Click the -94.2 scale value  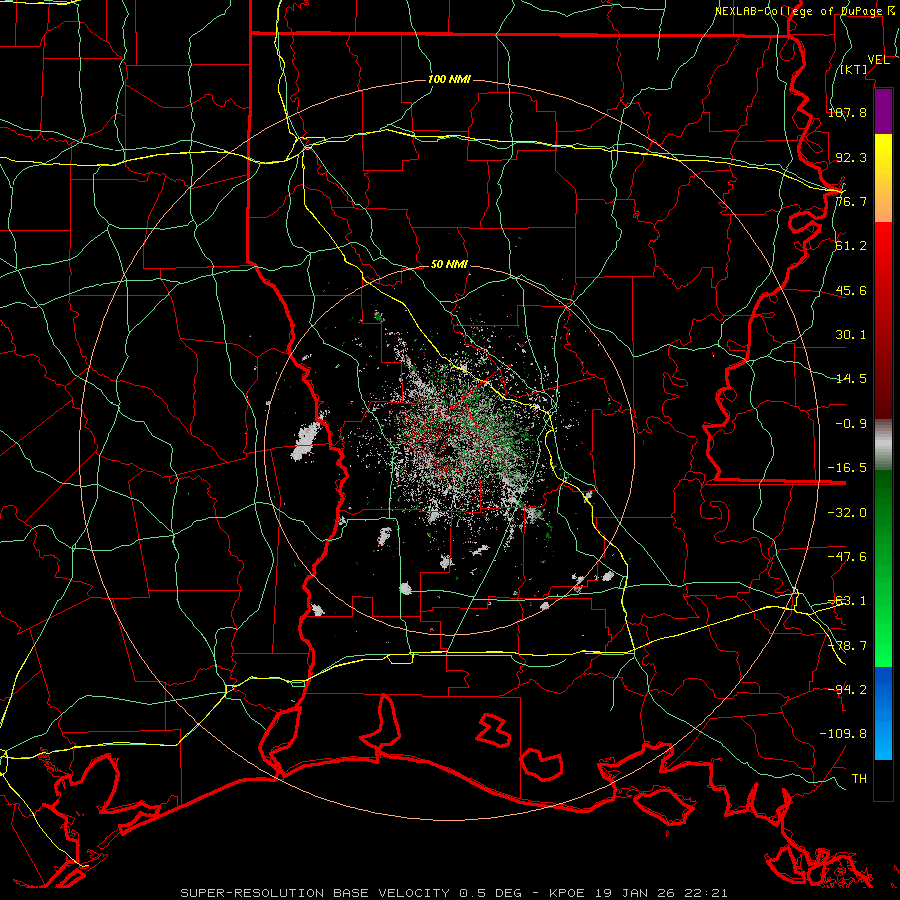pos(847,690)
